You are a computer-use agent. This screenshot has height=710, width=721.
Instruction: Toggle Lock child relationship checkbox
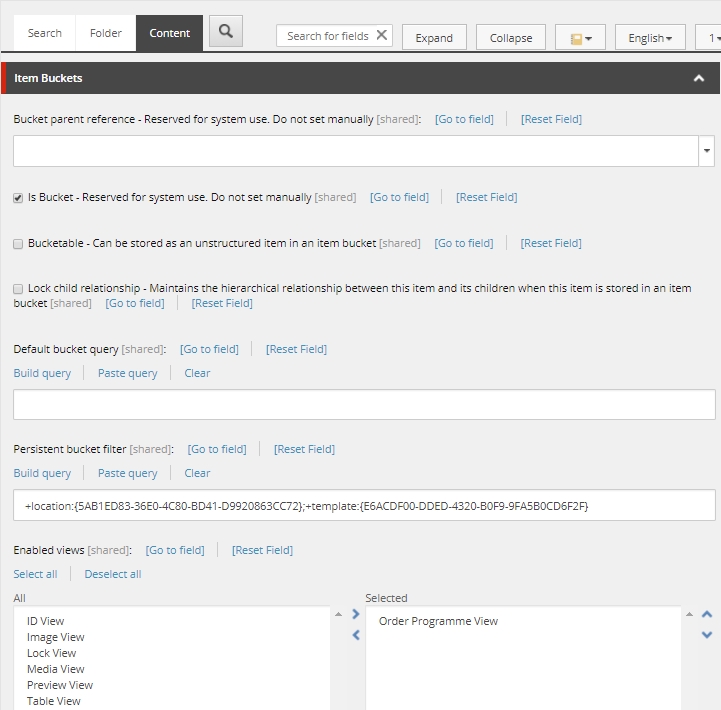point(18,289)
